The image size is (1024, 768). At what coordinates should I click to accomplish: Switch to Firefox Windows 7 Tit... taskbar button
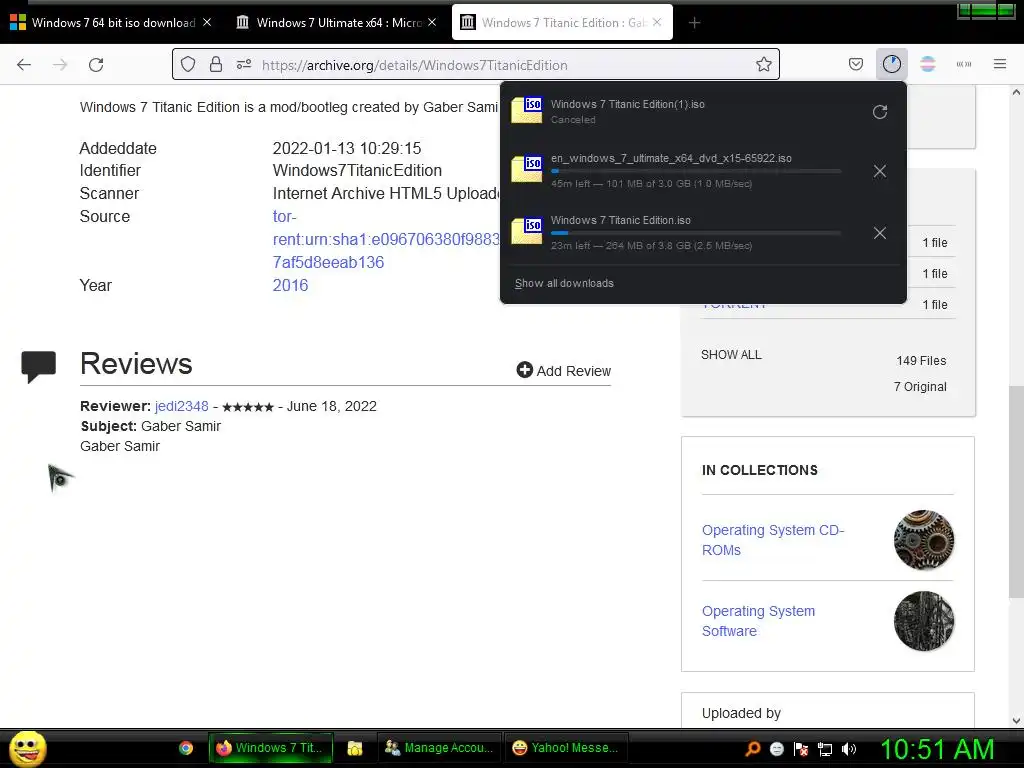coord(270,748)
